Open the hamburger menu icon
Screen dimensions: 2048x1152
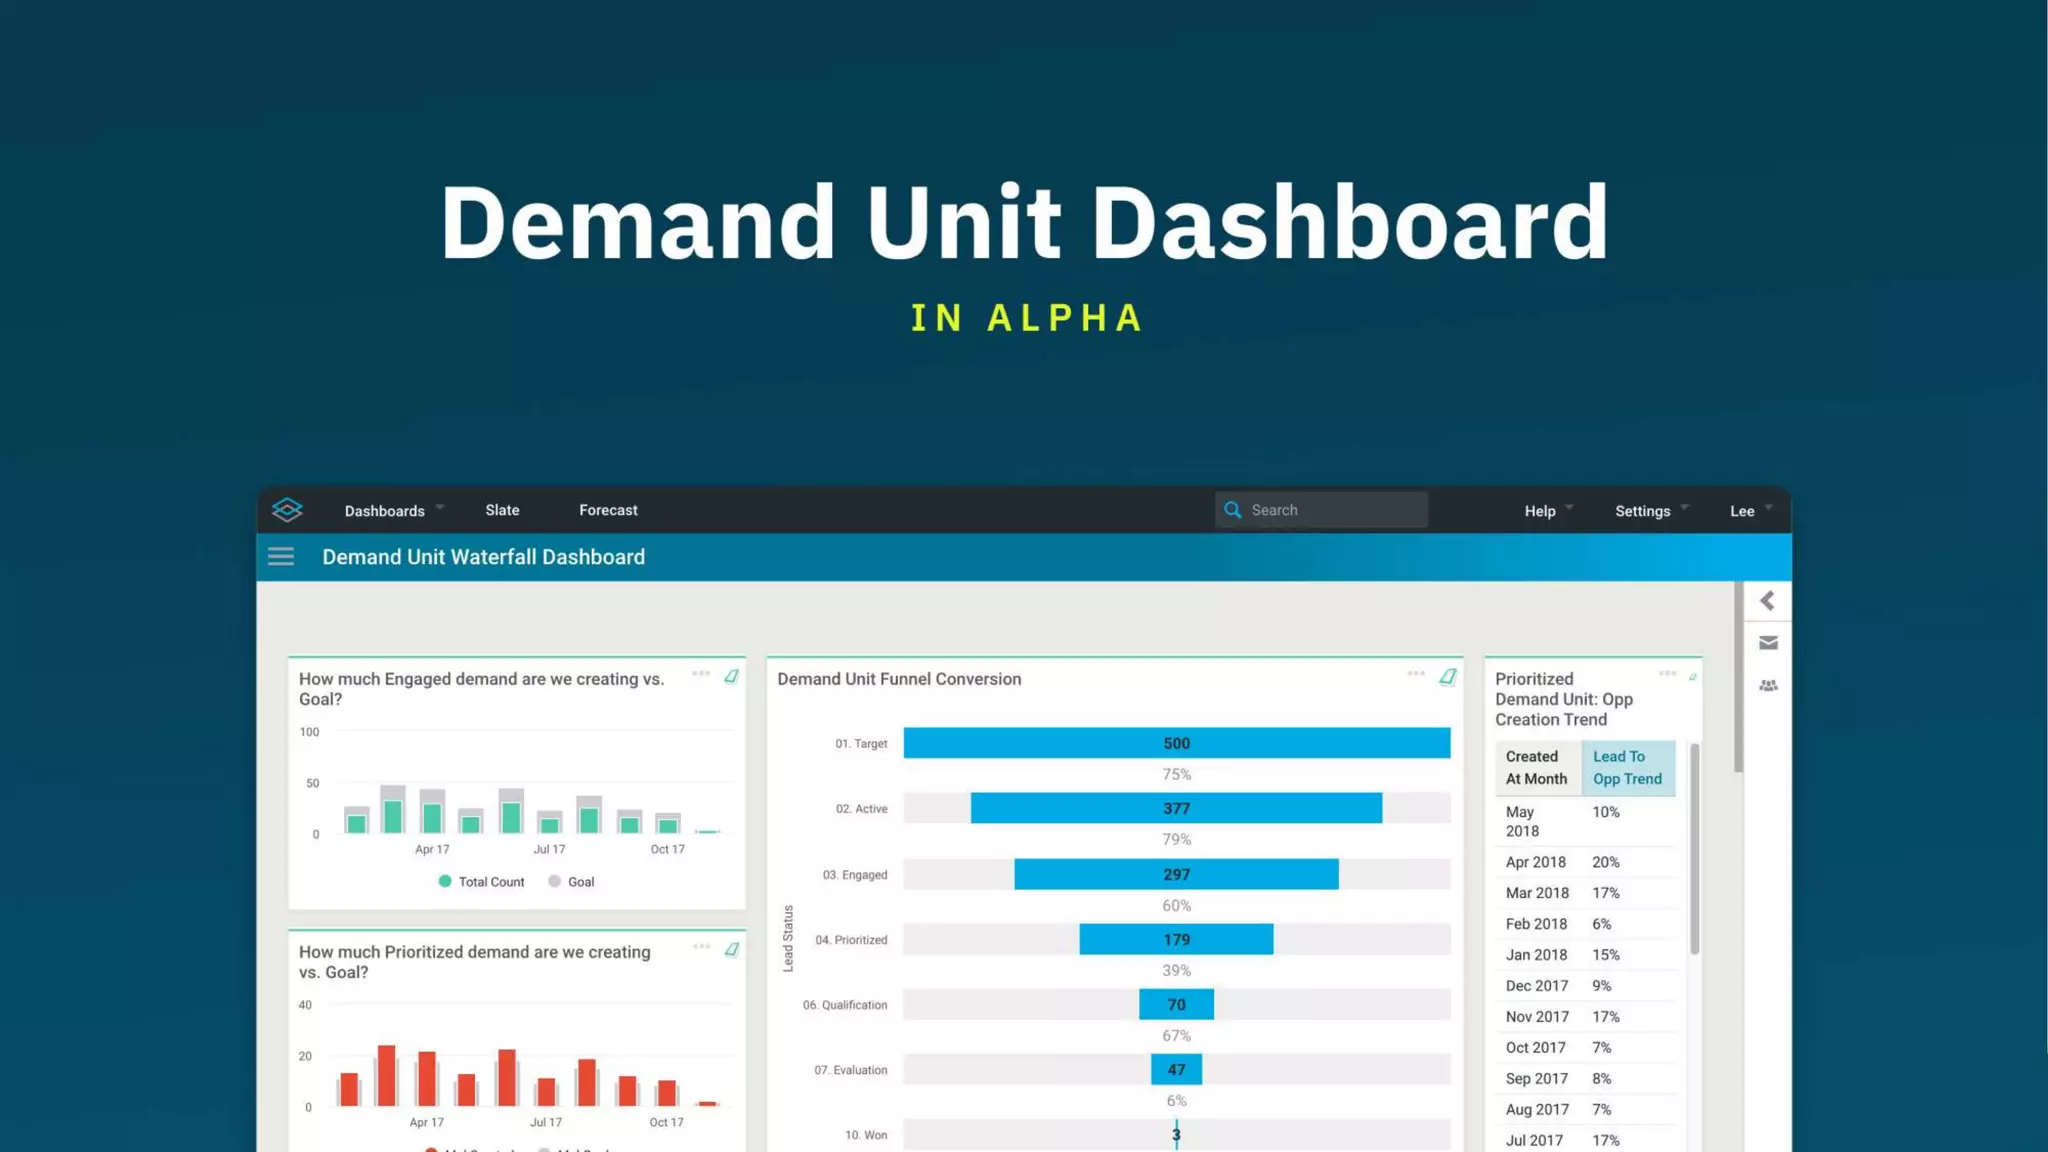[x=281, y=557]
